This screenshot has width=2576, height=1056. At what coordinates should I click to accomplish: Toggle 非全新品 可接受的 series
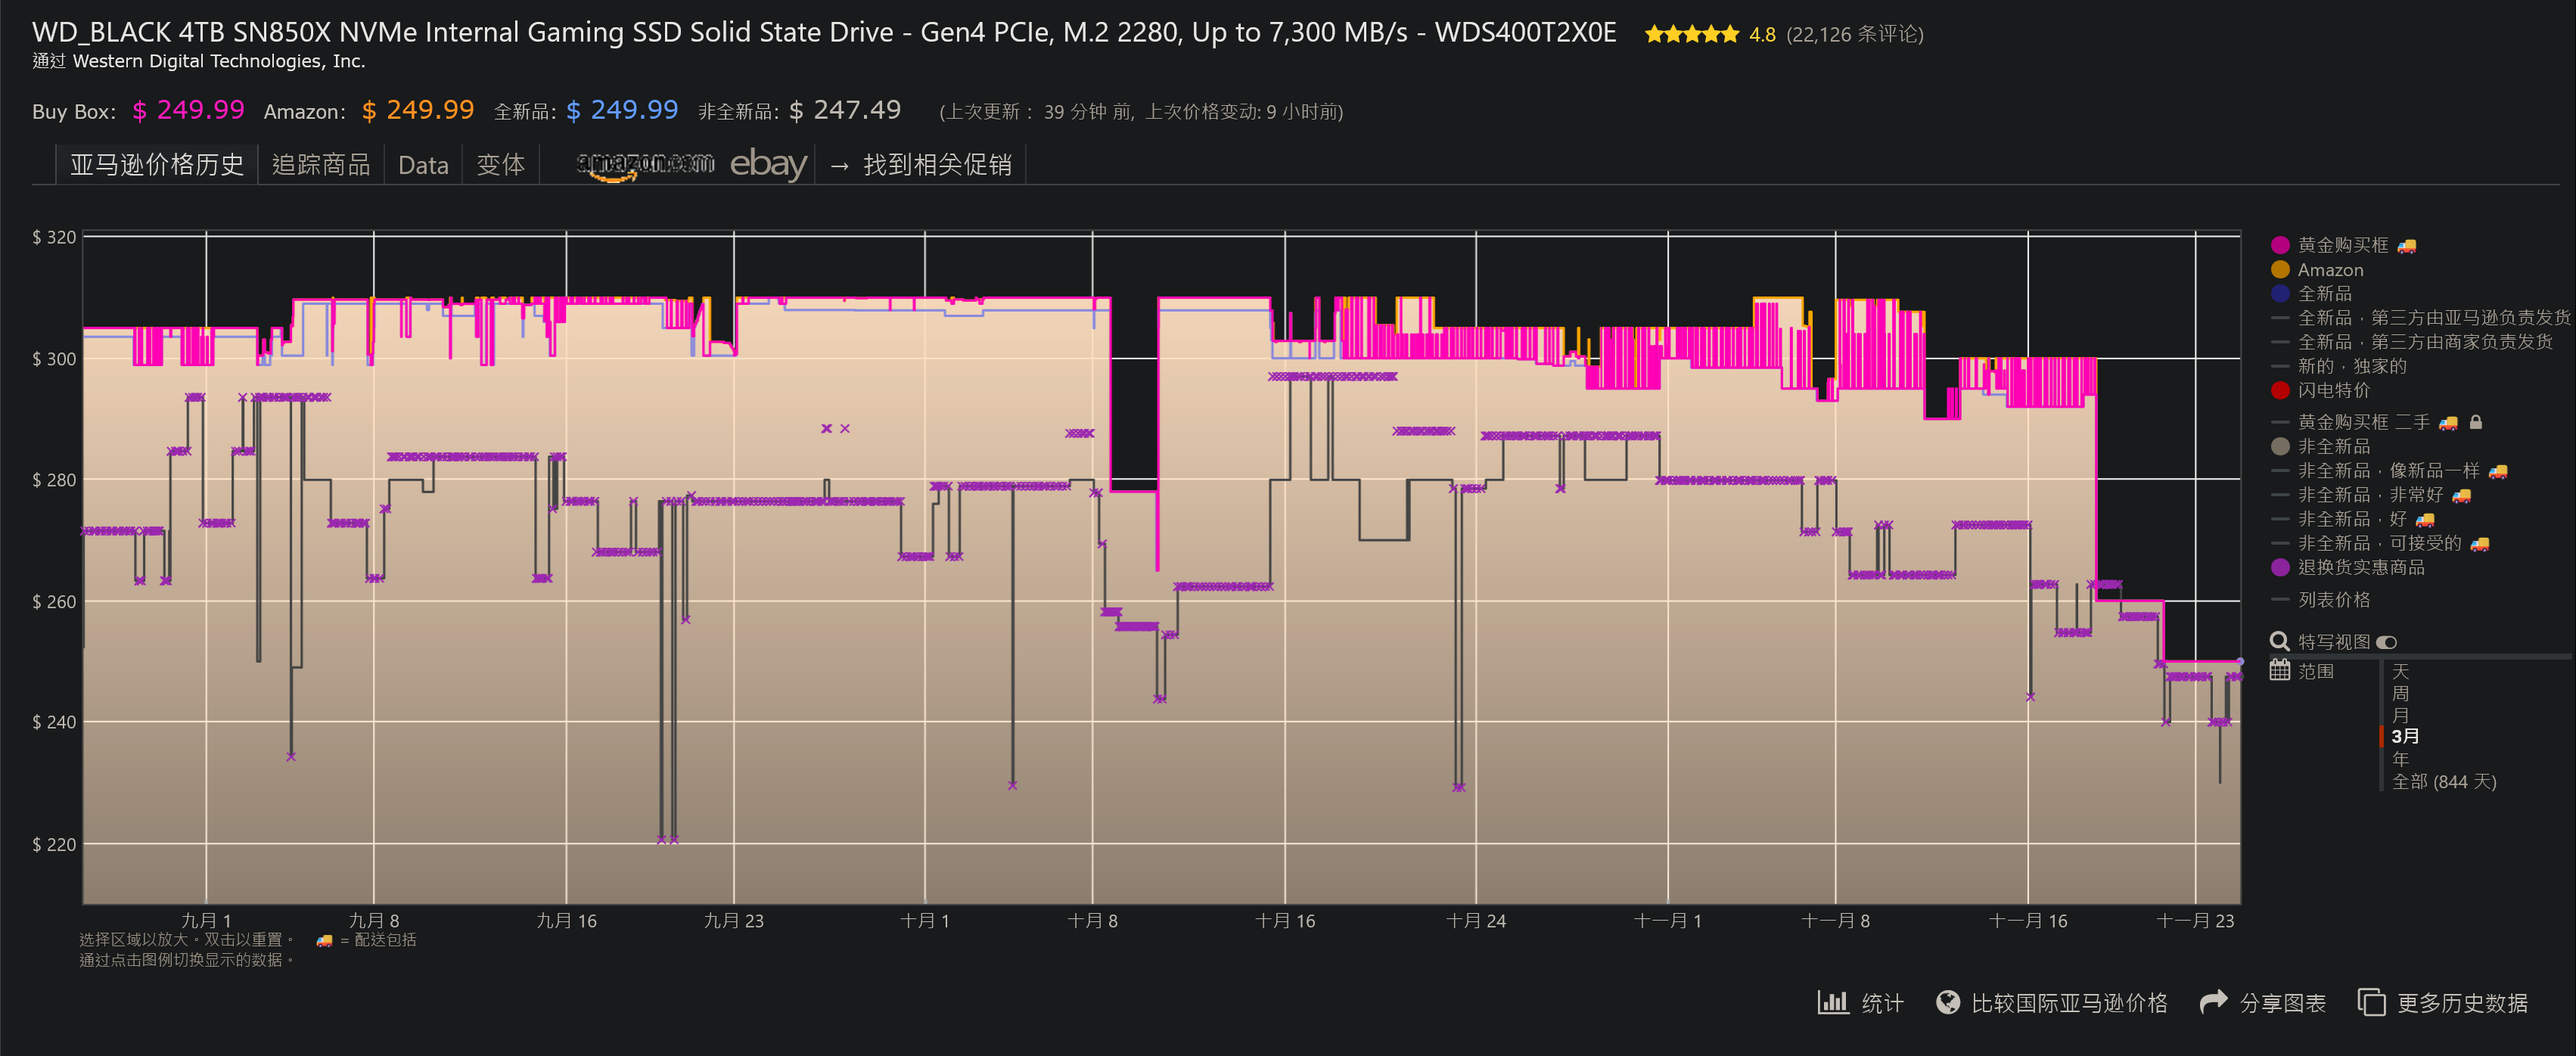2366,543
